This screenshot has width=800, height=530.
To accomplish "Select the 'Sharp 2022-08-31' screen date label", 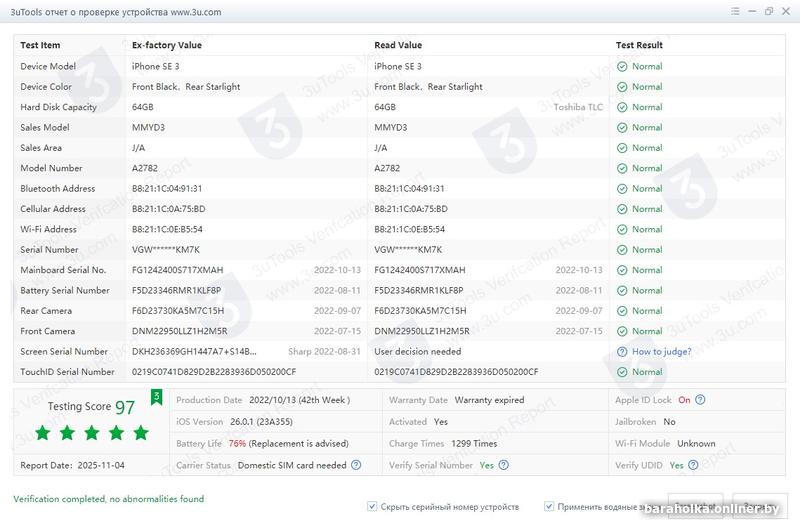I will 324,351.
